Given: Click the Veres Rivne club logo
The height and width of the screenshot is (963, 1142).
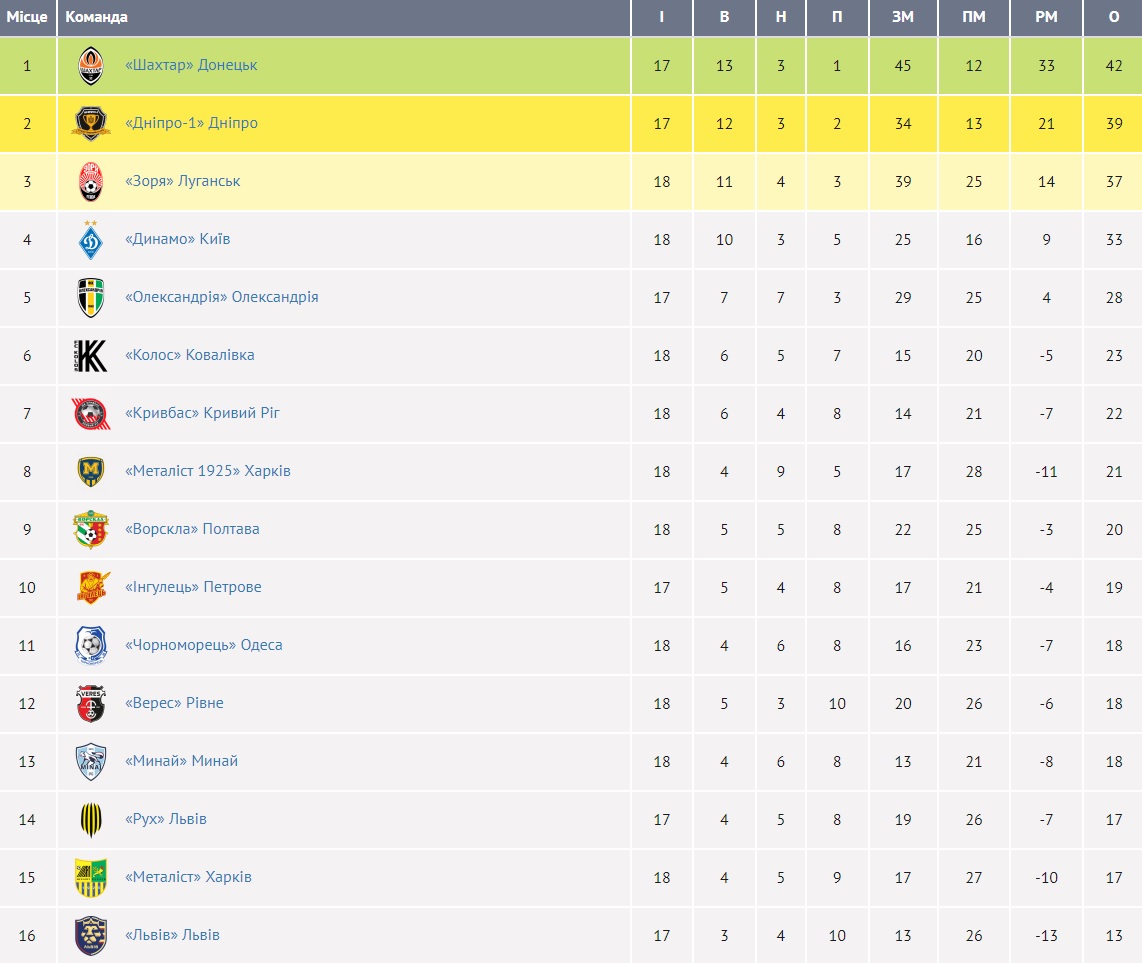Looking at the screenshot, I should (90, 704).
